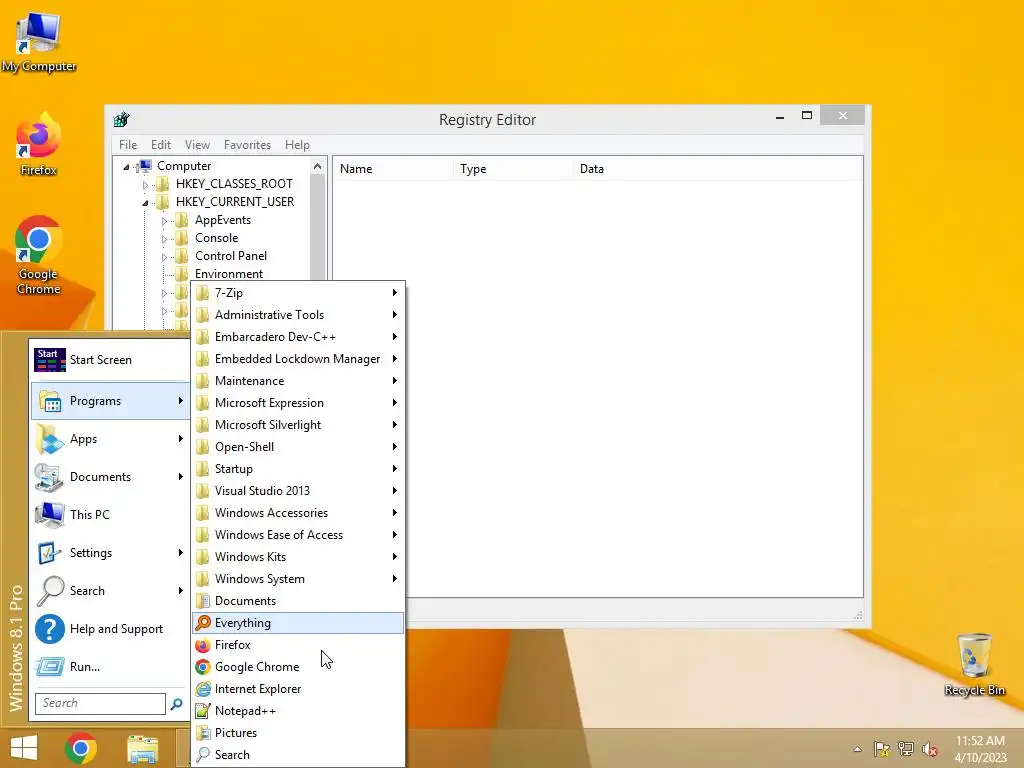This screenshot has height=768, width=1024.
Task: Click the Everything search tool icon
Action: pyautogui.click(x=203, y=623)
